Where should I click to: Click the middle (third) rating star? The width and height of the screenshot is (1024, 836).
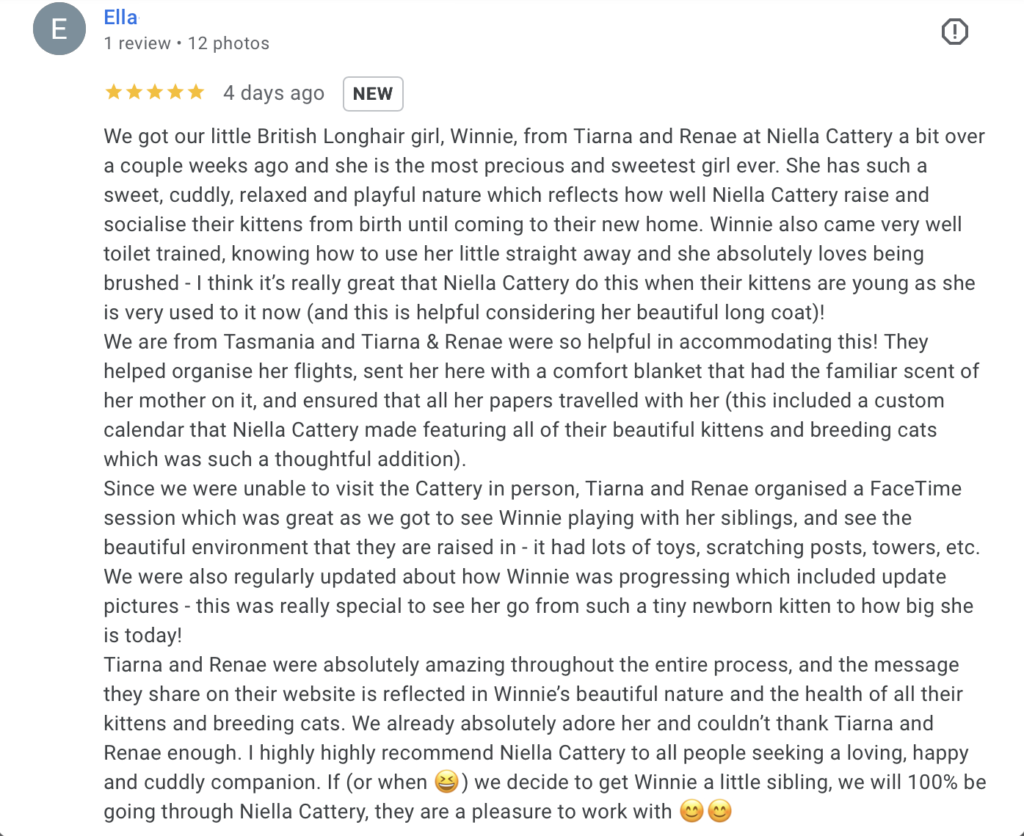pyautogui.click(x=155, y=93)
